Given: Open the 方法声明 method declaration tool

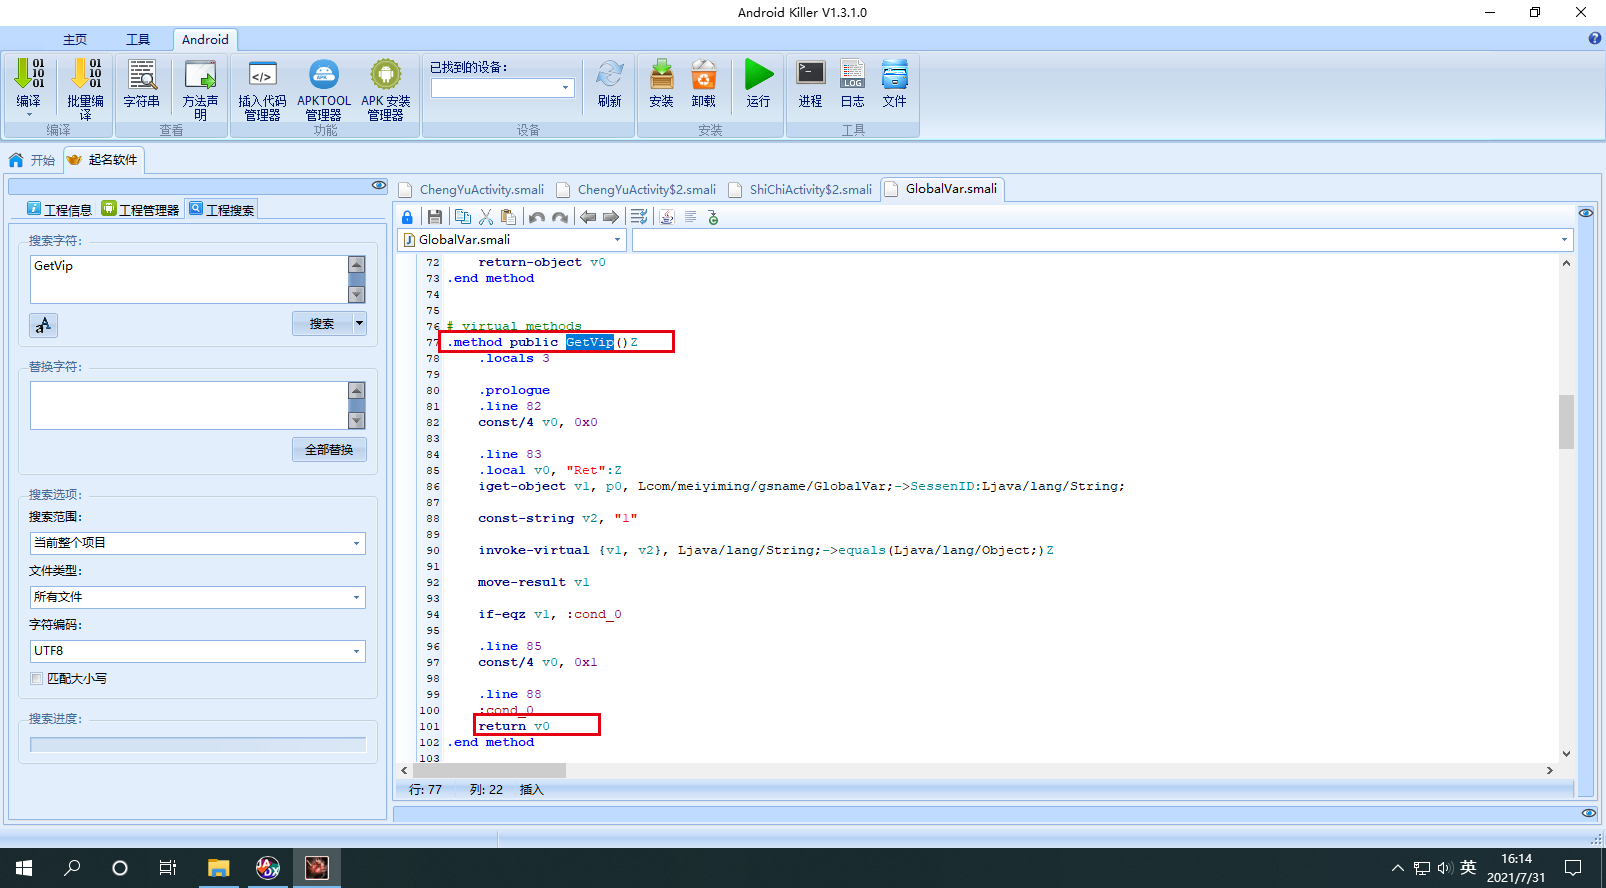Looking at the screenshot, I should click(200, 74).
